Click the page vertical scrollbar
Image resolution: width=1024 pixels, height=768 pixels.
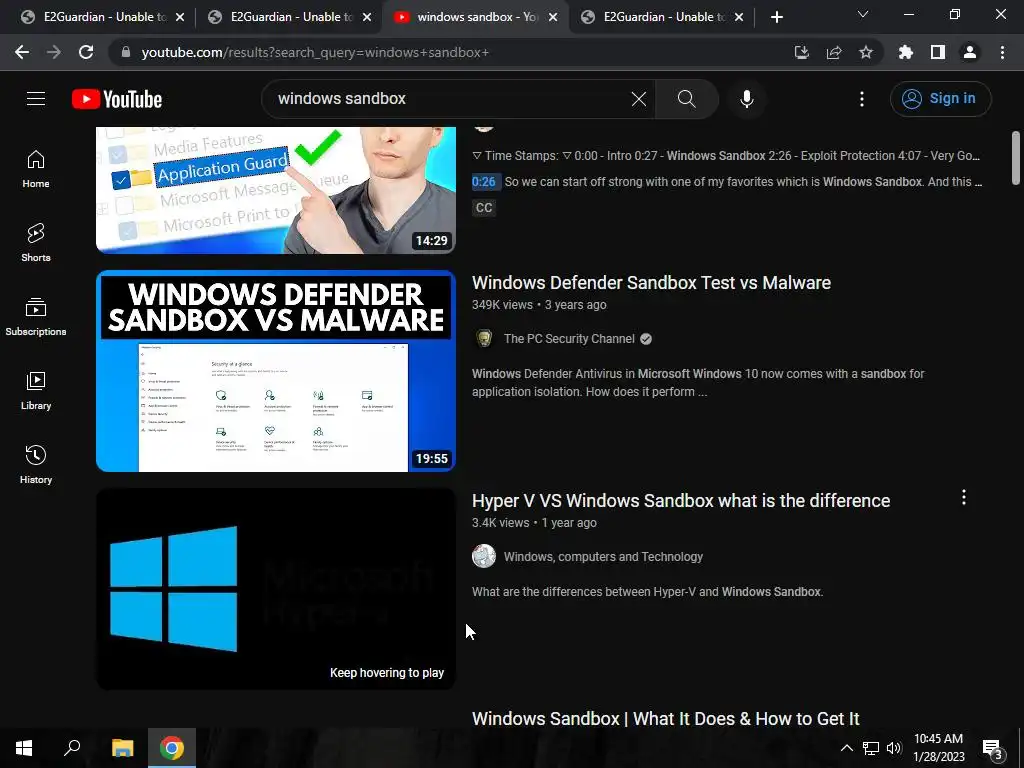click(x=1016, y=158)
